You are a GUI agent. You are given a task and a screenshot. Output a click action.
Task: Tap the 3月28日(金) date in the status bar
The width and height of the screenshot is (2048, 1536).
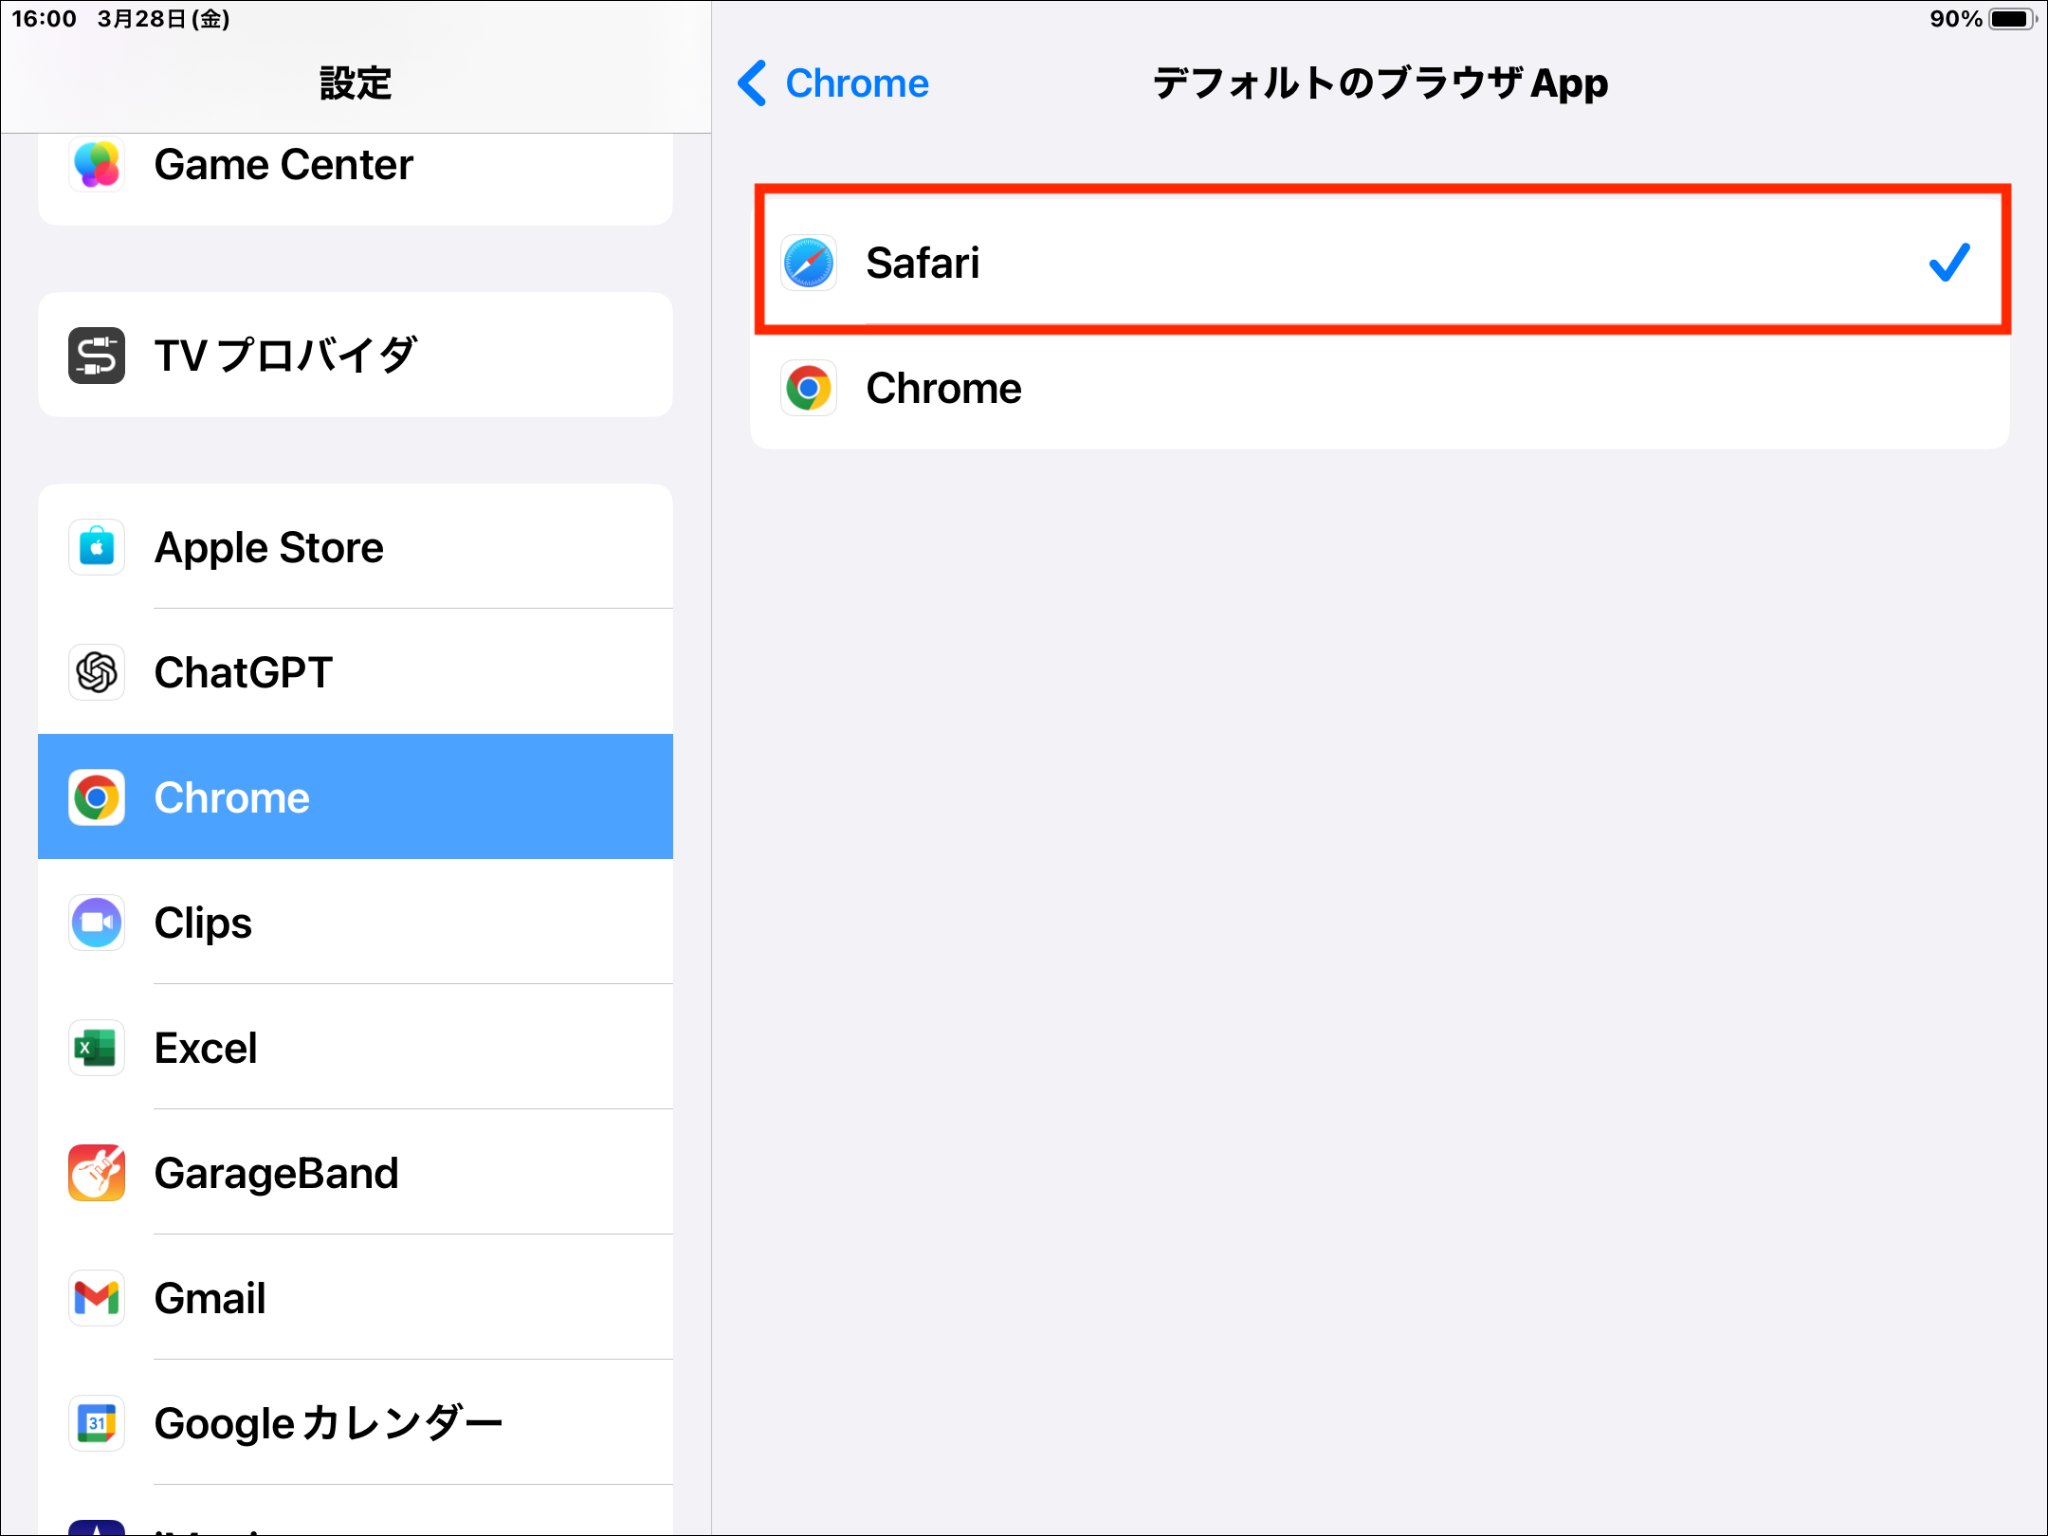click(x=164, y=19)
